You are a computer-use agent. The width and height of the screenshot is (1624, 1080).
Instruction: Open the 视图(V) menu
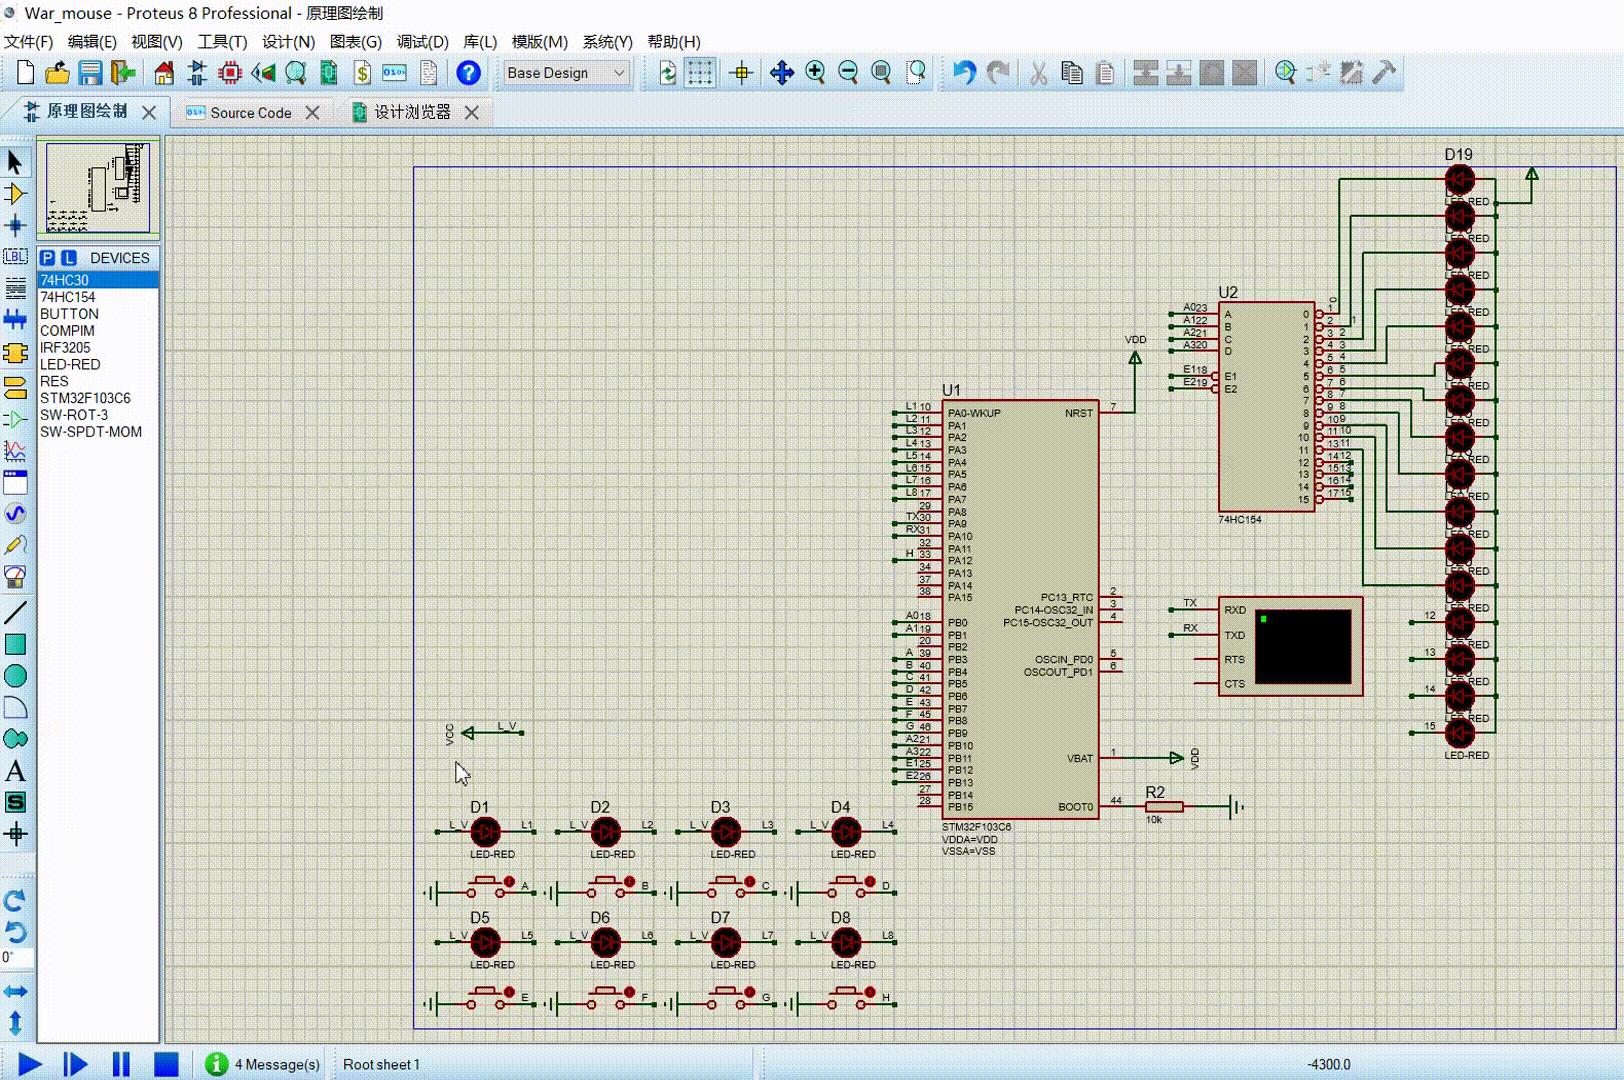click(x=157, y=42)
